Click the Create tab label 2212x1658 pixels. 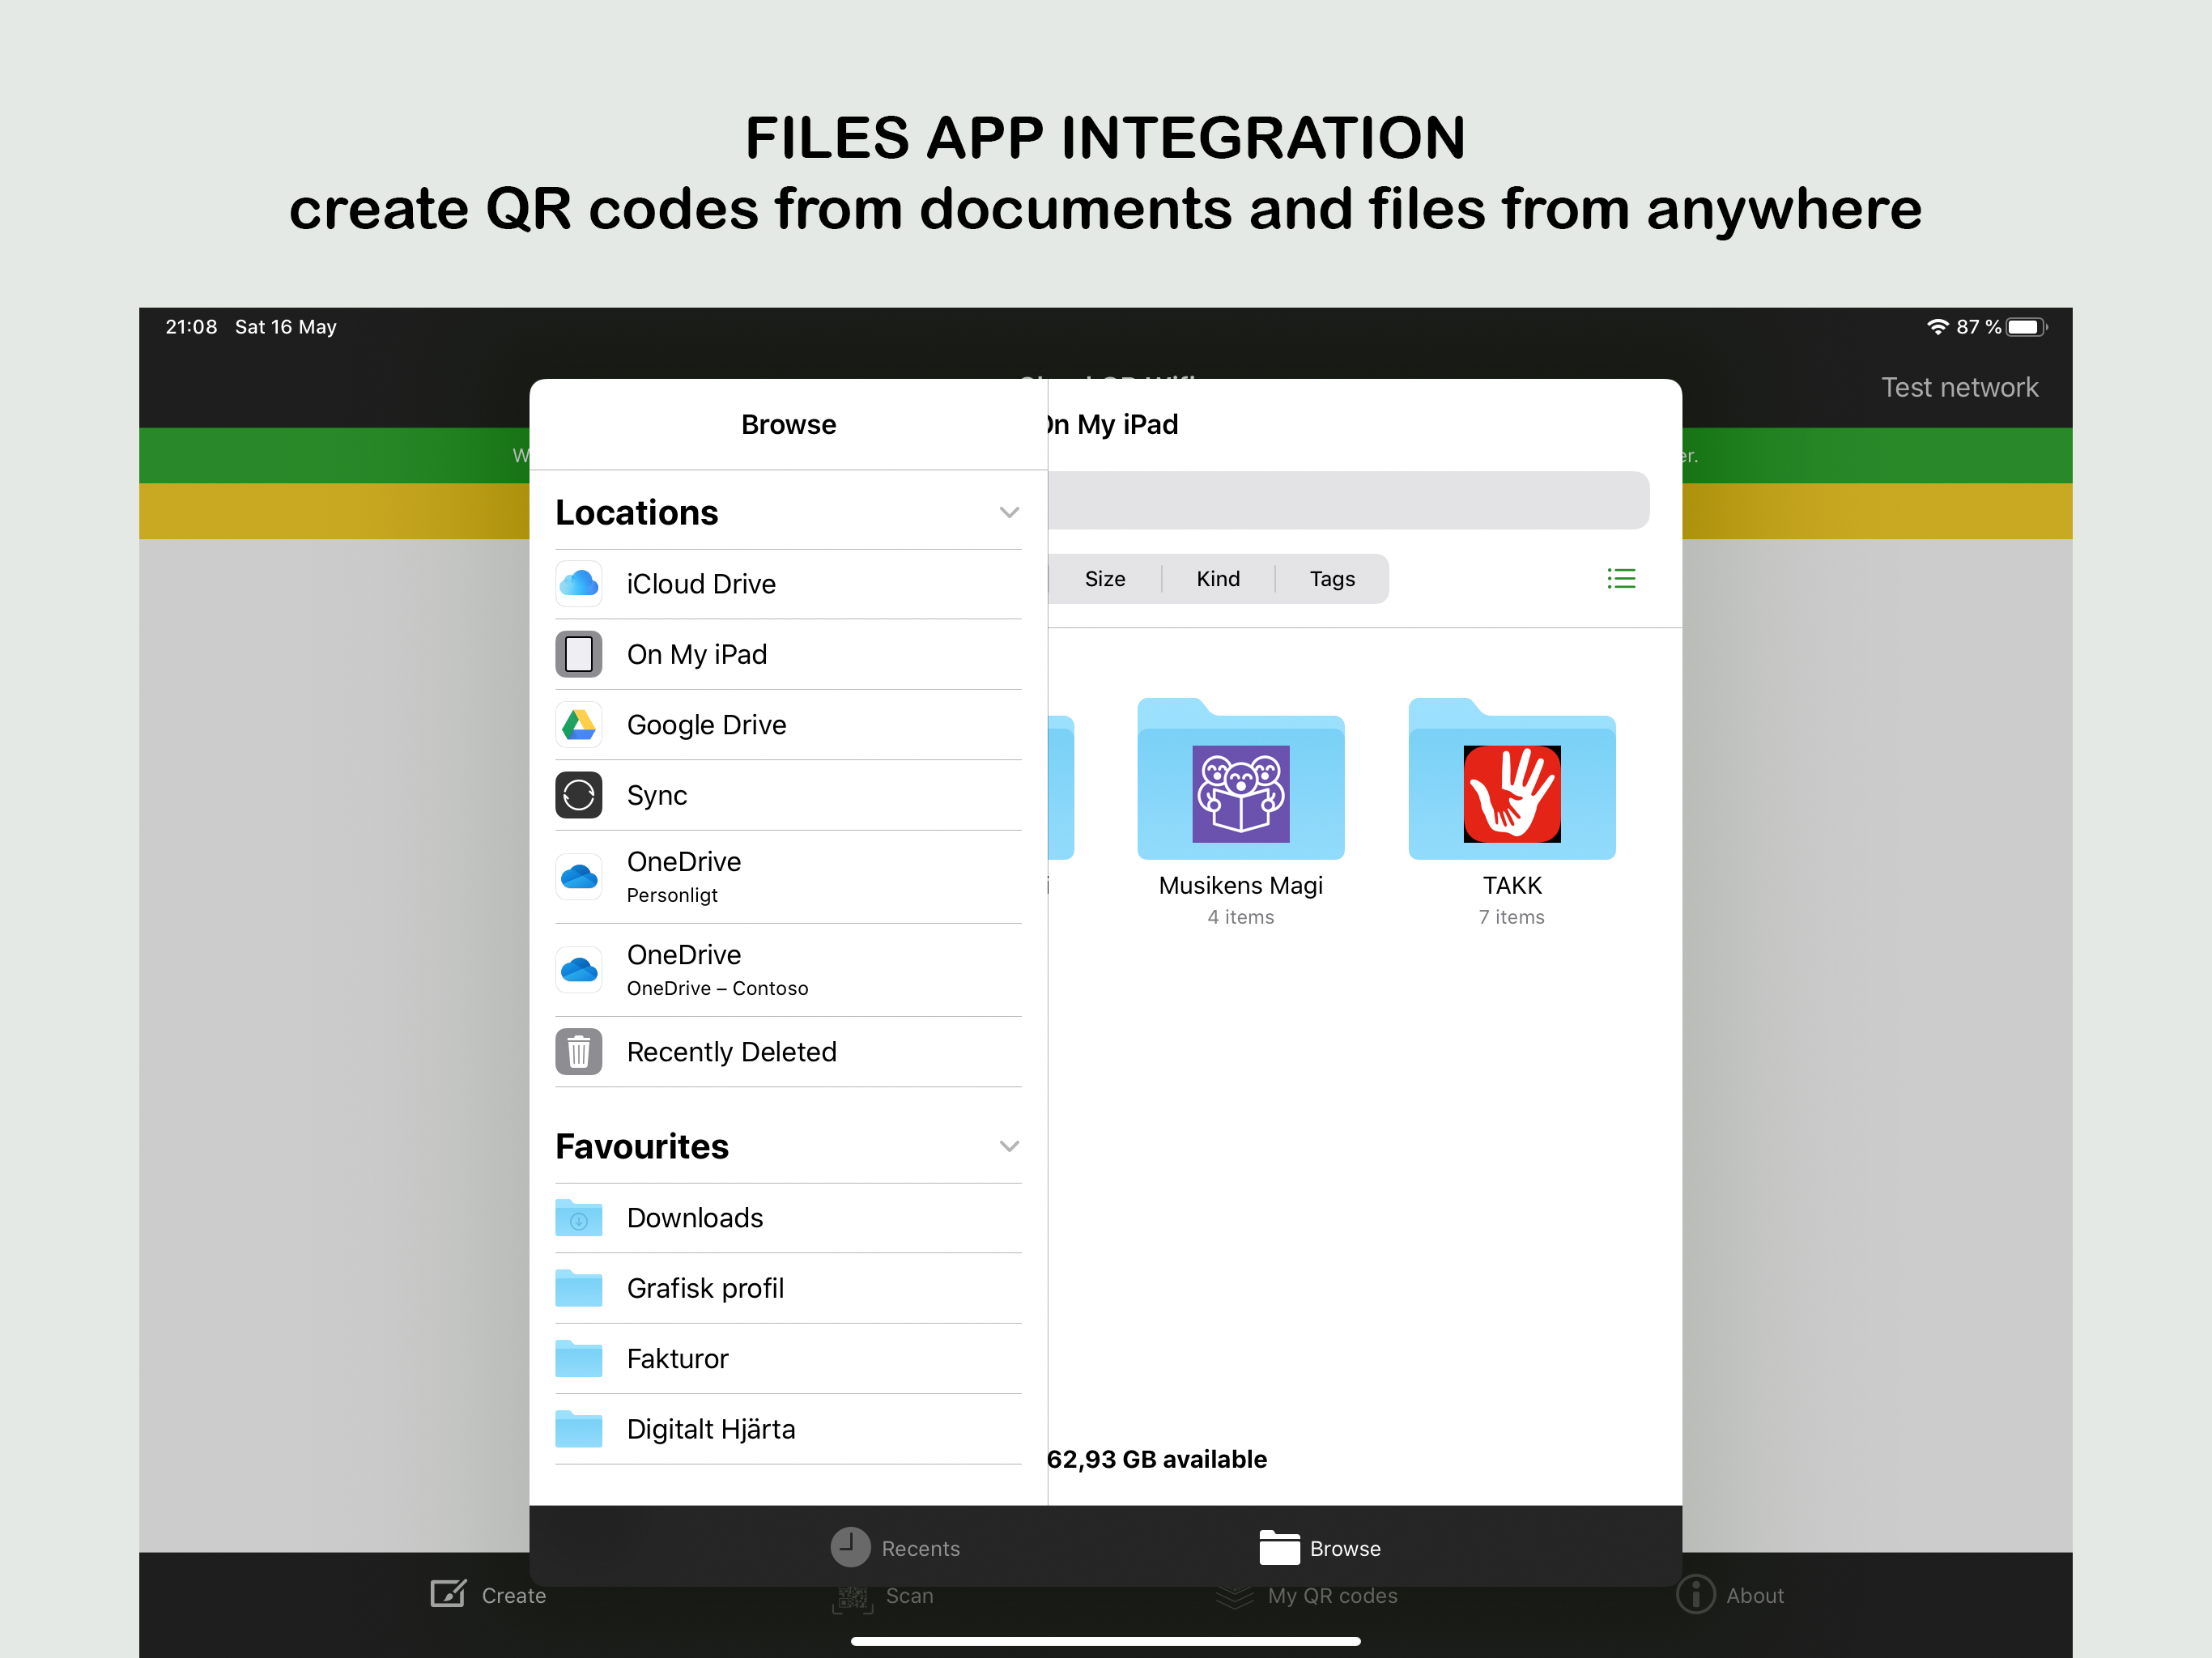click(514, 1596)
